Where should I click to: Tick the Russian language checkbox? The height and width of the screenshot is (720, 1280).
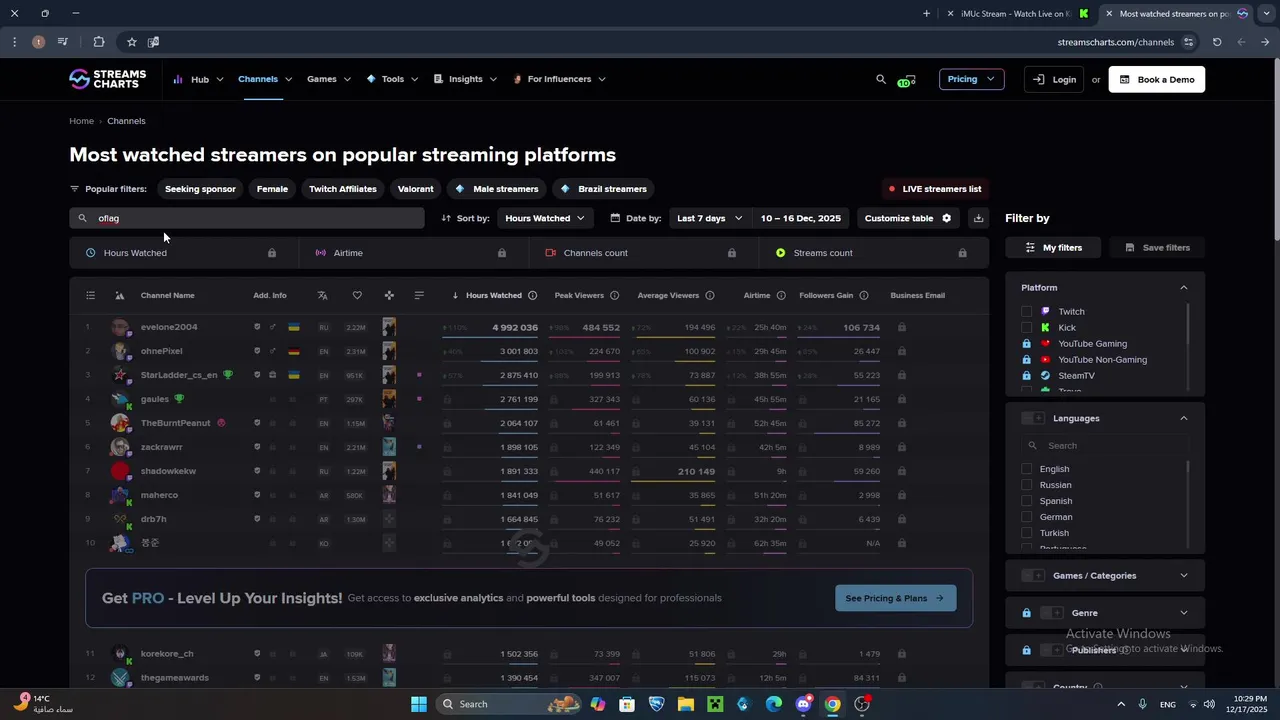tap(1026, 485)
